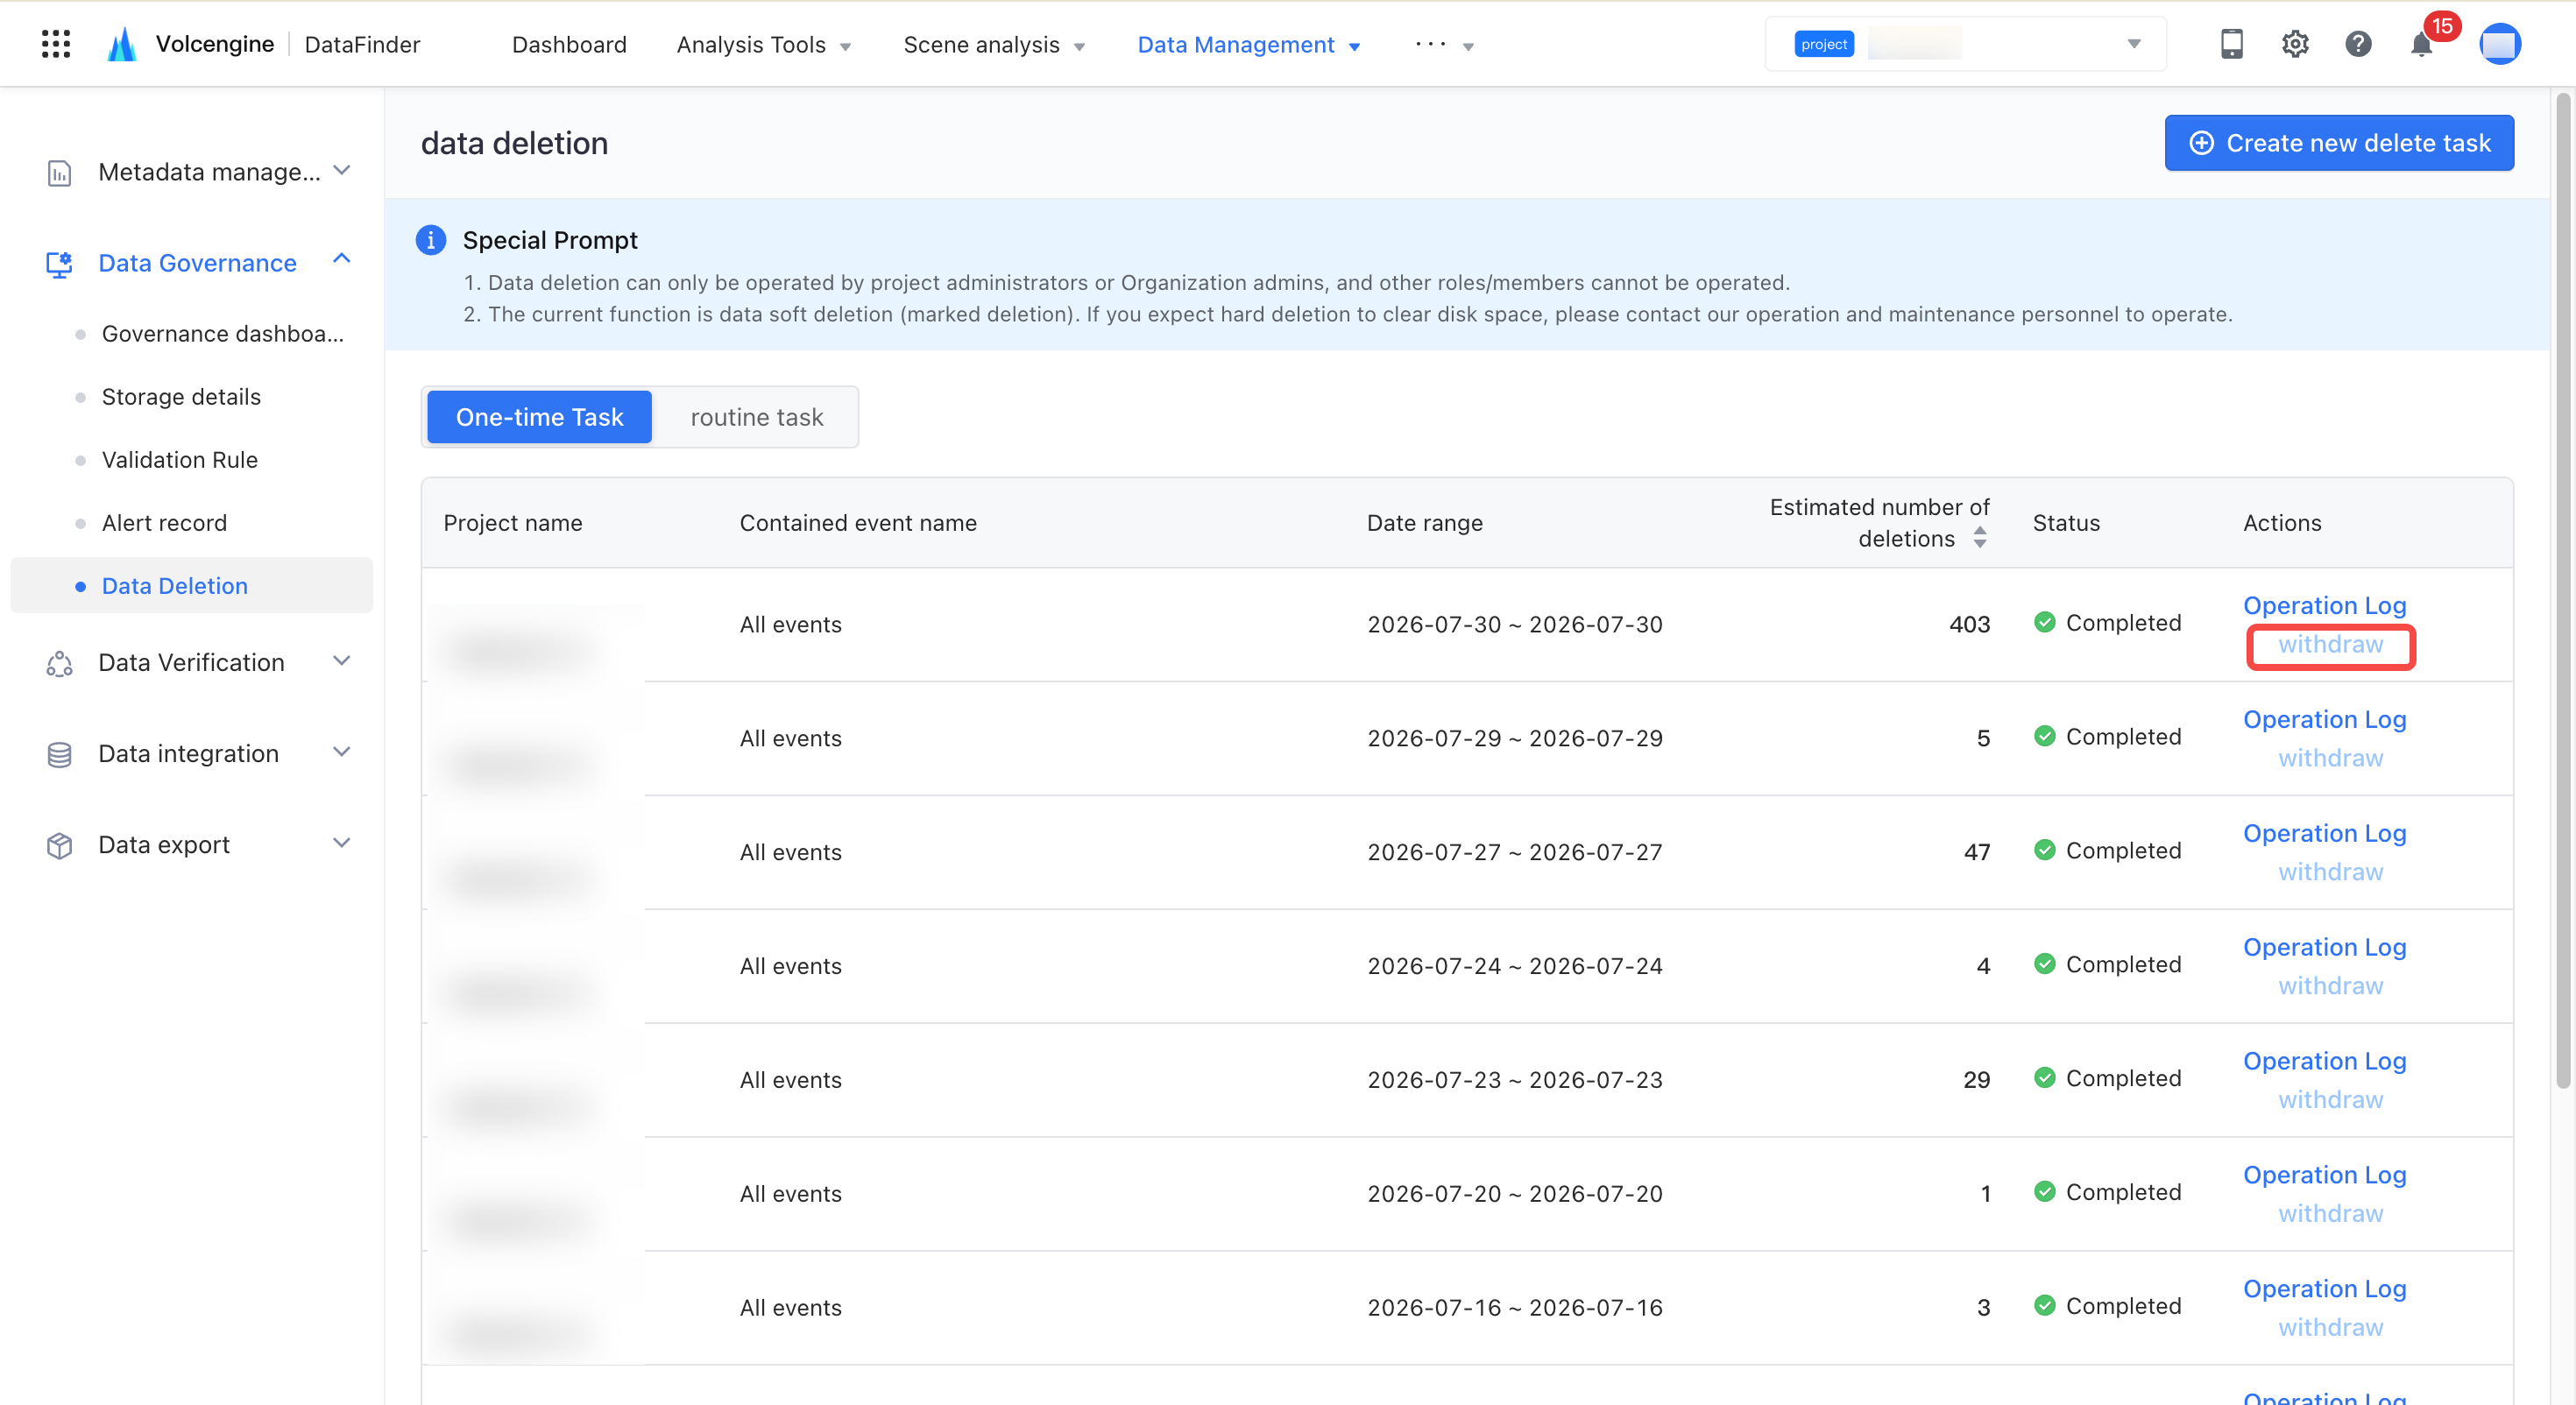Screen dimensions: 2576x1405
Task: Click the Data Verification sidebar icon
Action: [59, 662]
